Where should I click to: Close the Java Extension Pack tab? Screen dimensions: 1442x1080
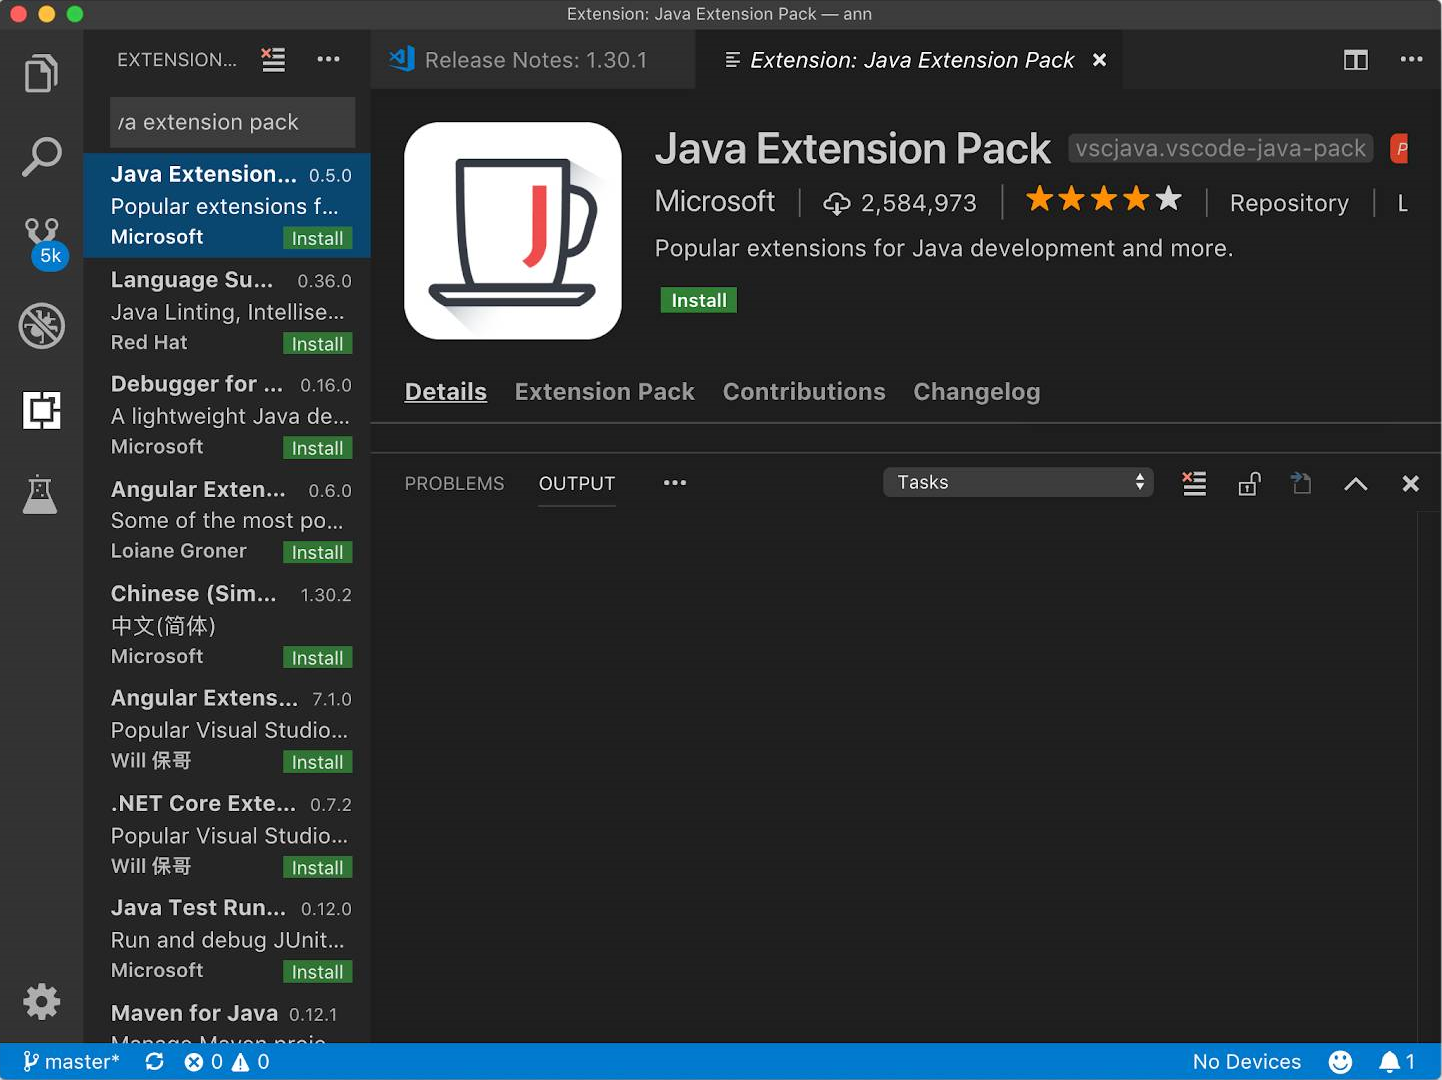coord(1099,60)
